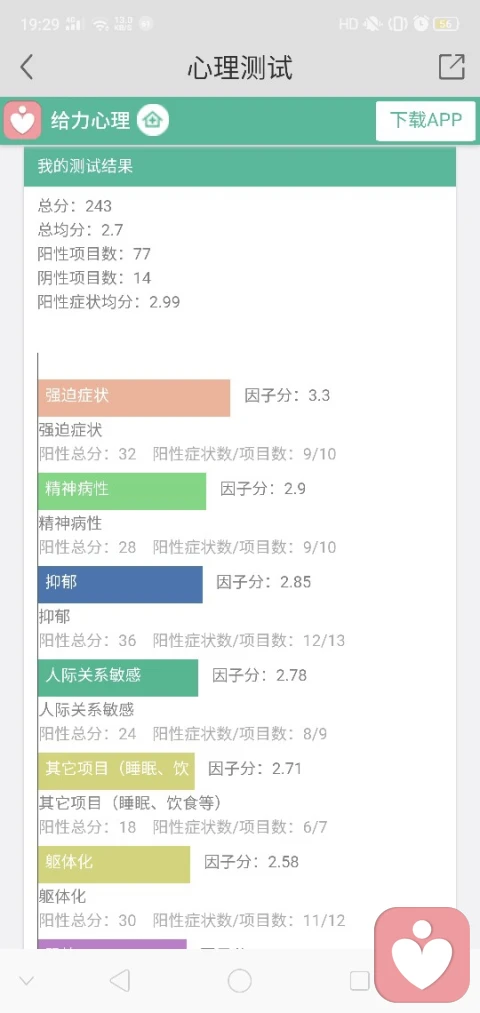Select the 人际关系敏感 teal bar

(118, 678)
